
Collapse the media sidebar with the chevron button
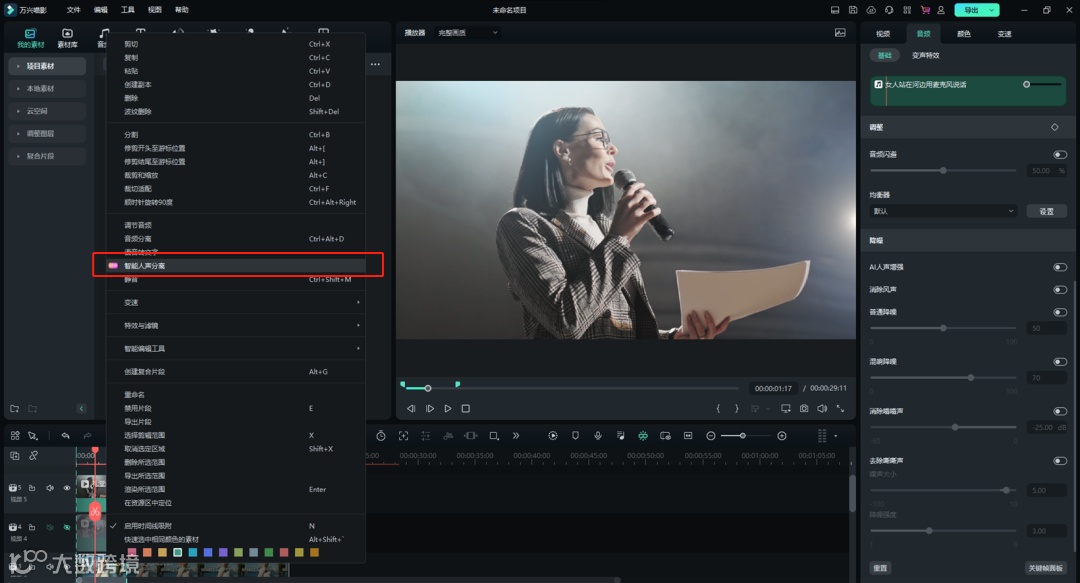(x=81, y=409)
